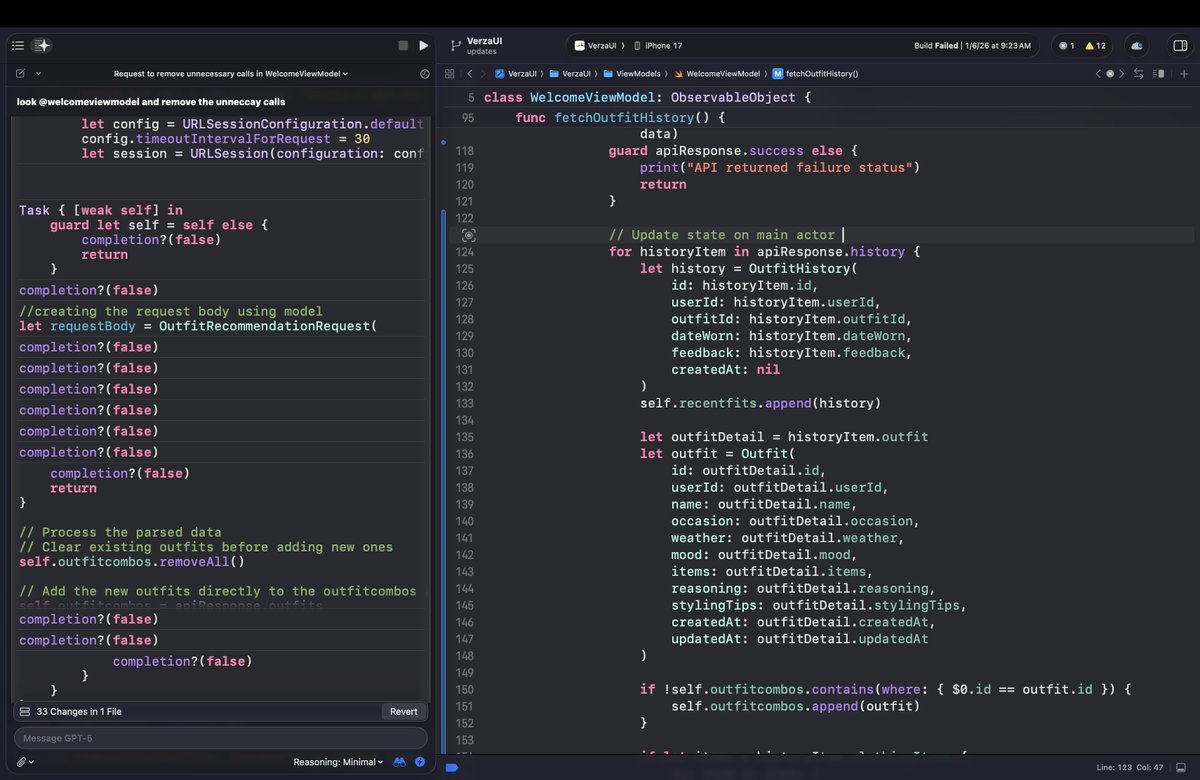Show the 12 warnings indicator
Screen dimensions: 1200x780
(x=1095, y=46)
